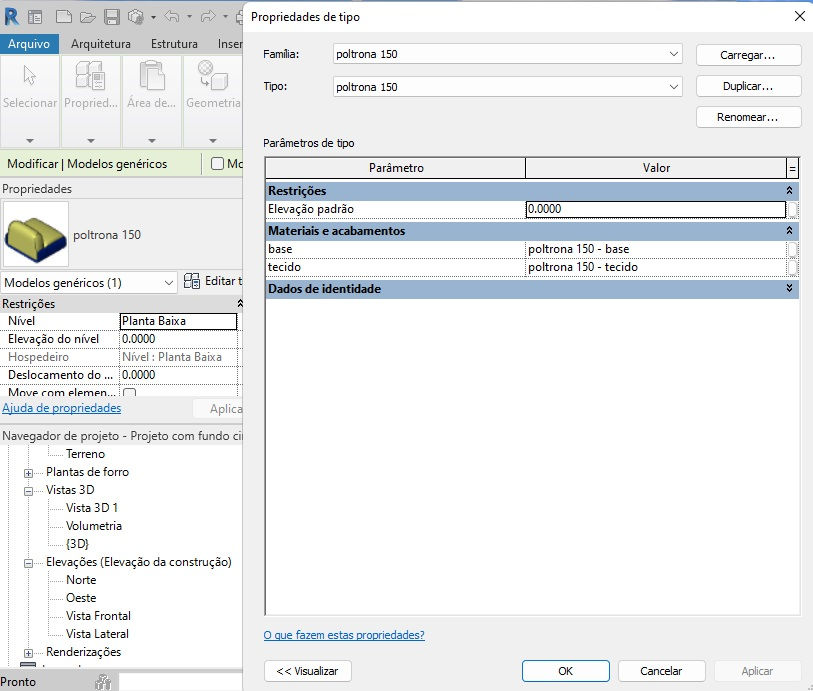Click the Redo arrow icon
This screenshot has width=813, height=691.
[207, 17]
